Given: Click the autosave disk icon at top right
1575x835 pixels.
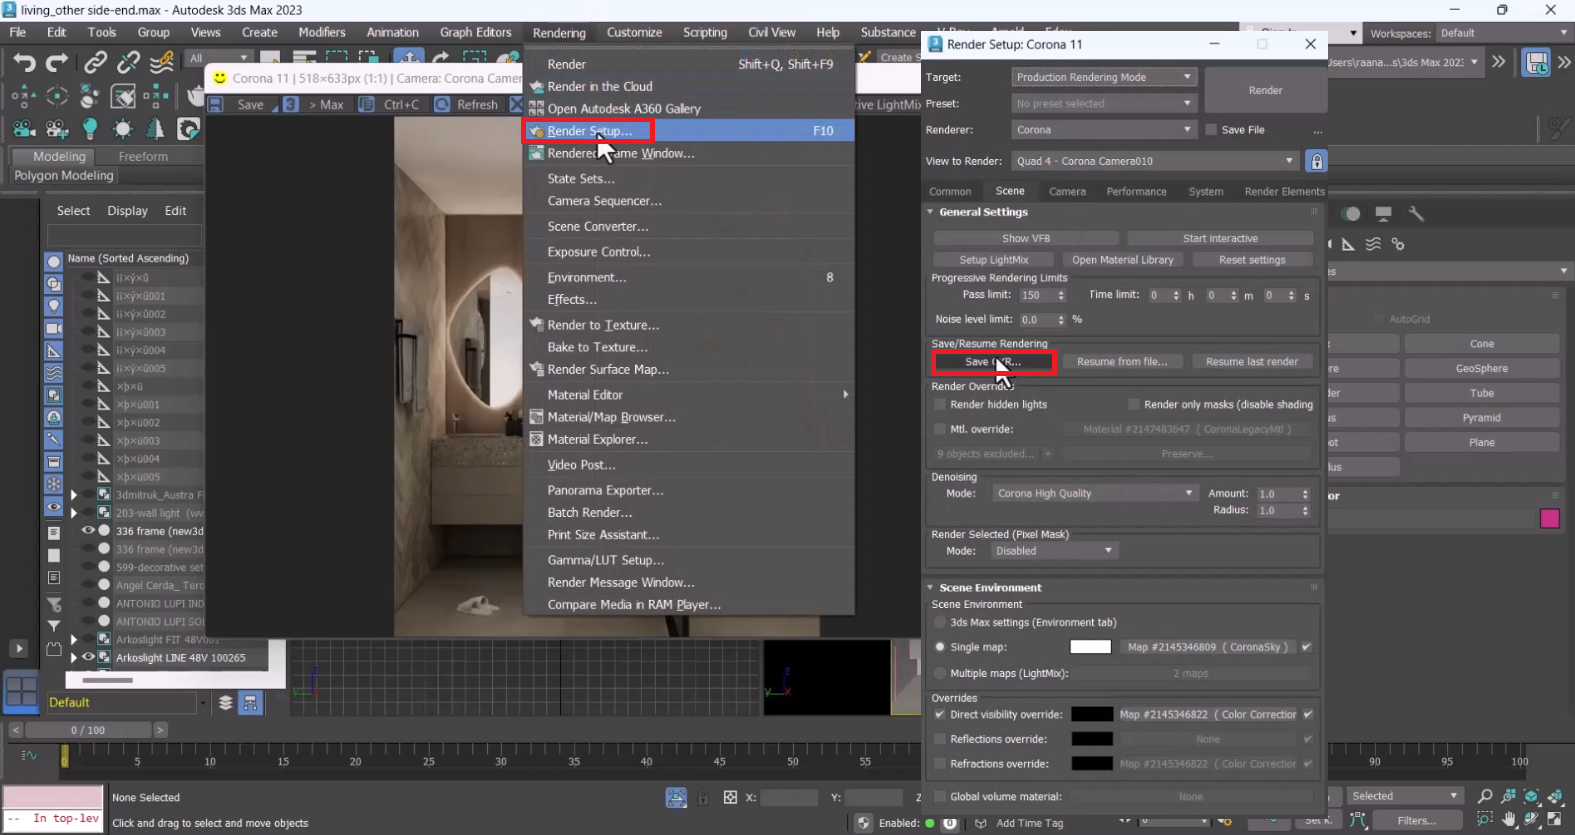Looking at the screenshot, I should coord(1536,63).
